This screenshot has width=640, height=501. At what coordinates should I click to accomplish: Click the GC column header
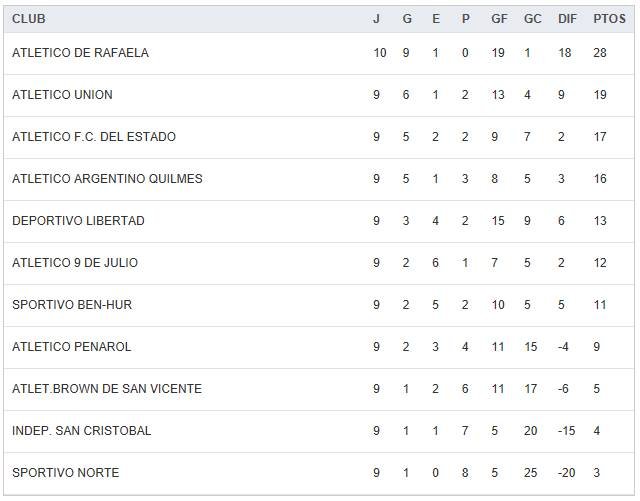[x=532, y=19]
